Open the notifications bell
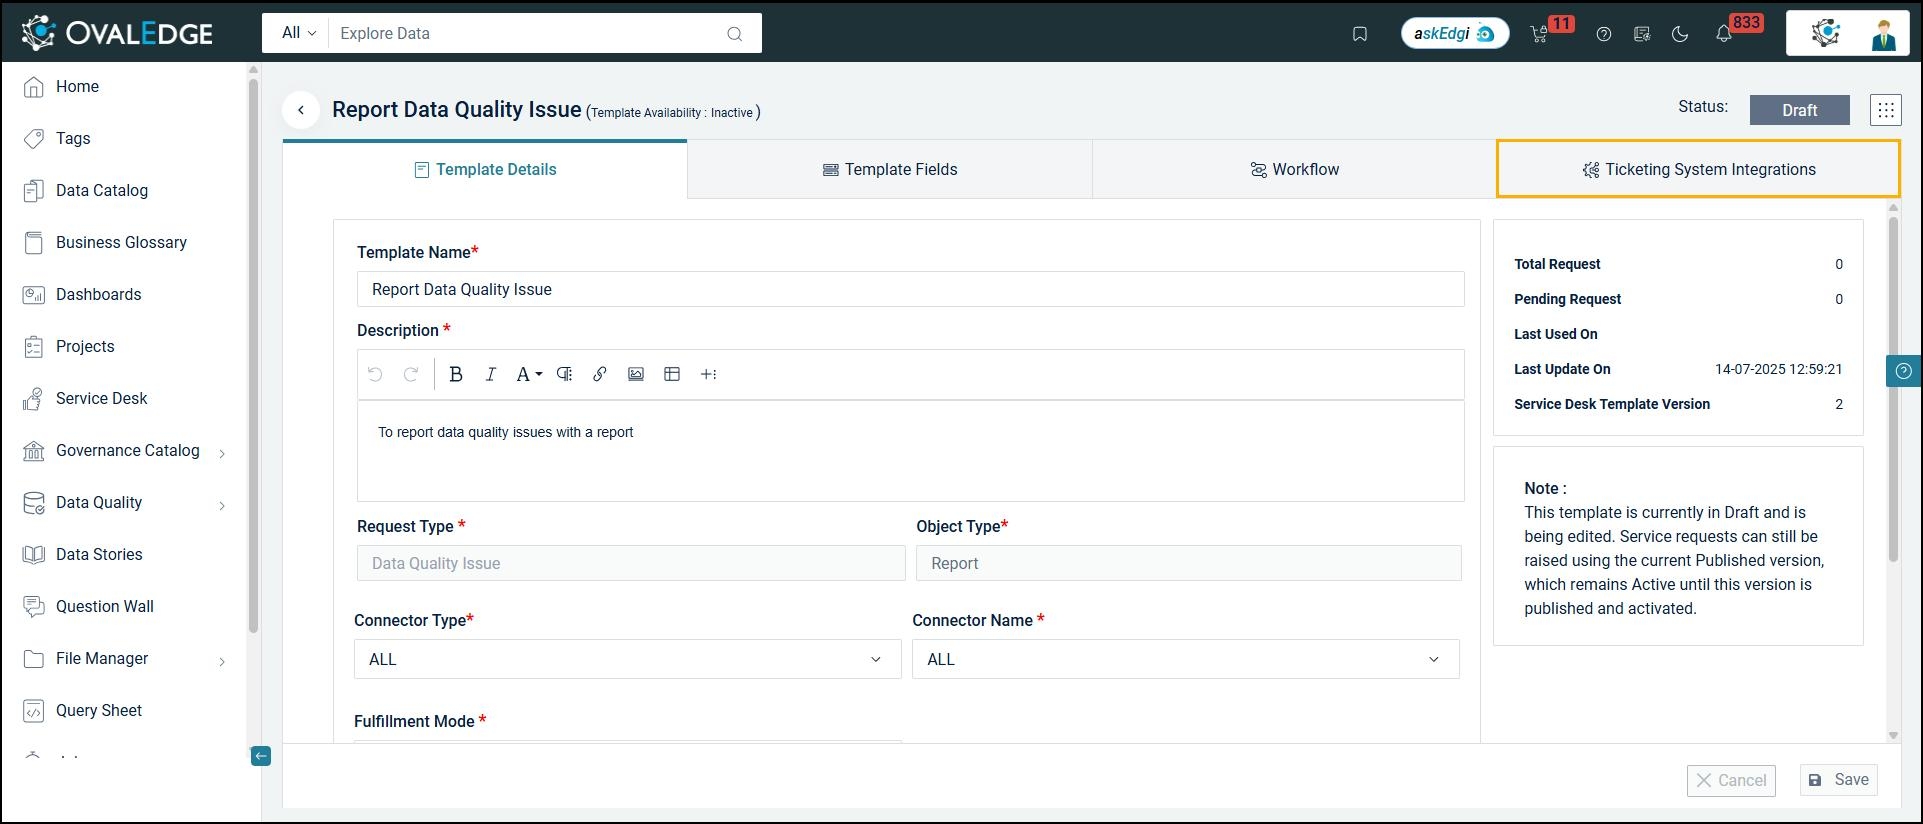1923x824 pixels. point(1723,34)
